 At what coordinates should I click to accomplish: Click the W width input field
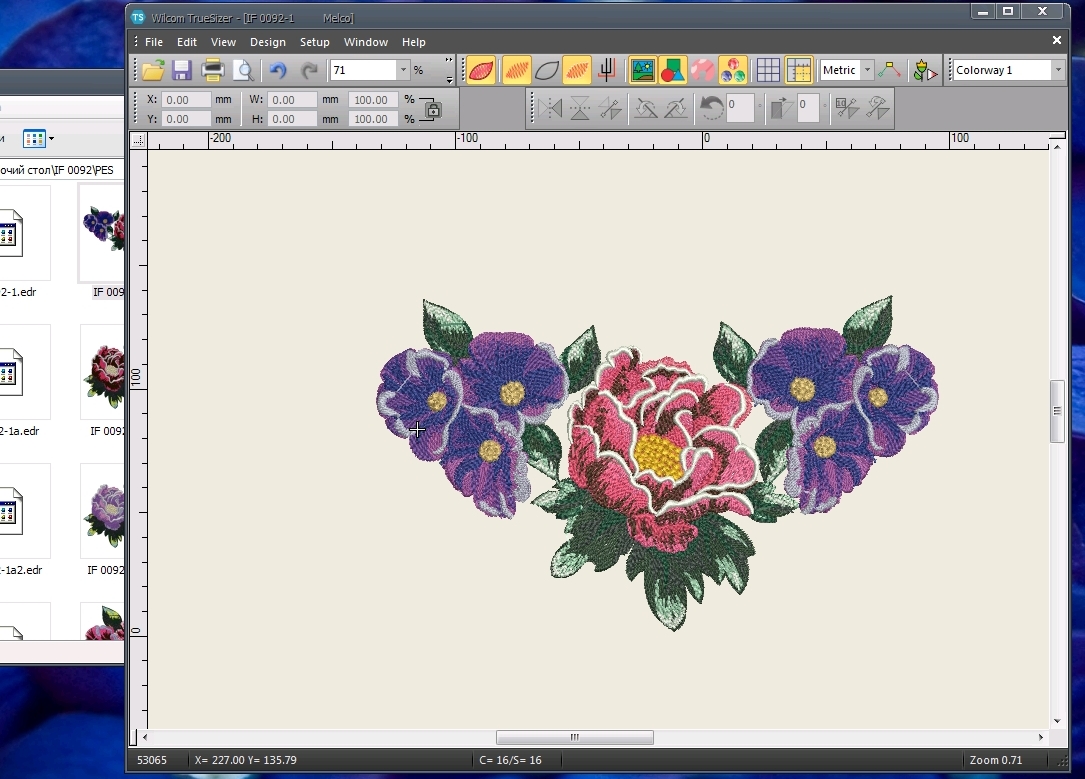[x=291, y=100]
